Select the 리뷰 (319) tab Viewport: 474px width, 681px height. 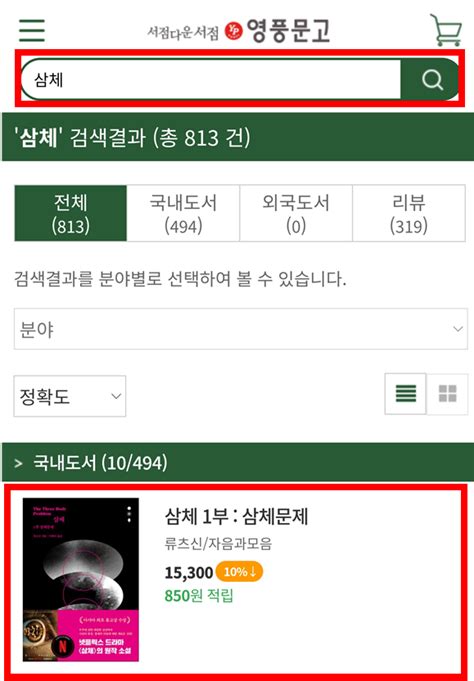(409, 213)
